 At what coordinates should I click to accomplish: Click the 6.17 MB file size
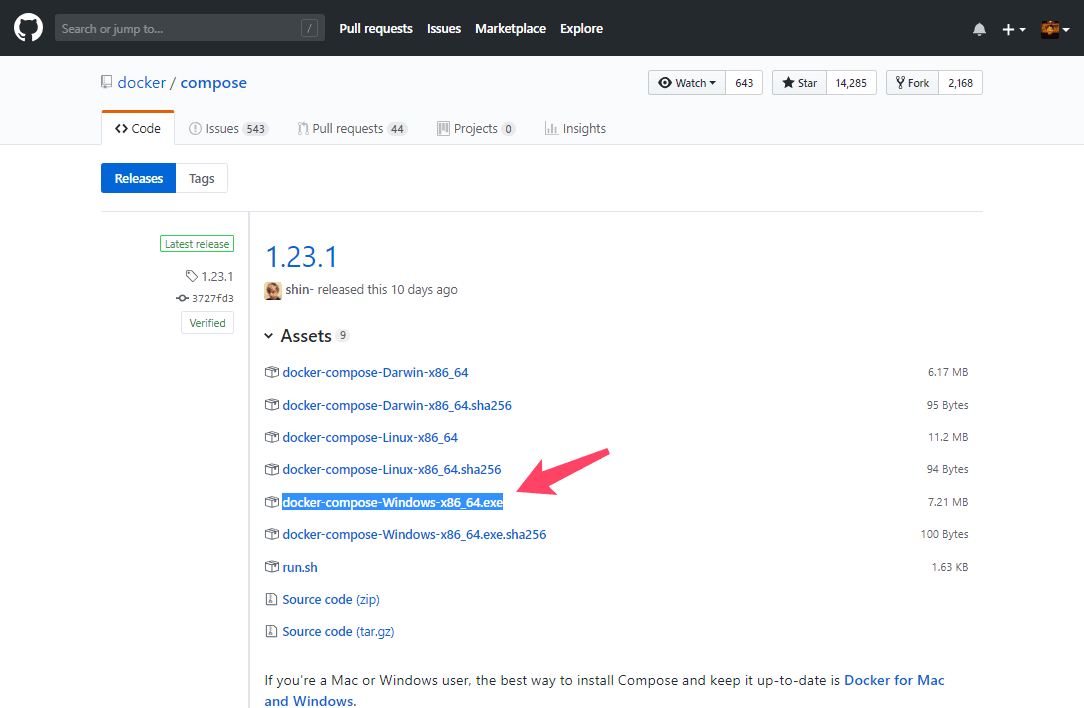[948, 372]
